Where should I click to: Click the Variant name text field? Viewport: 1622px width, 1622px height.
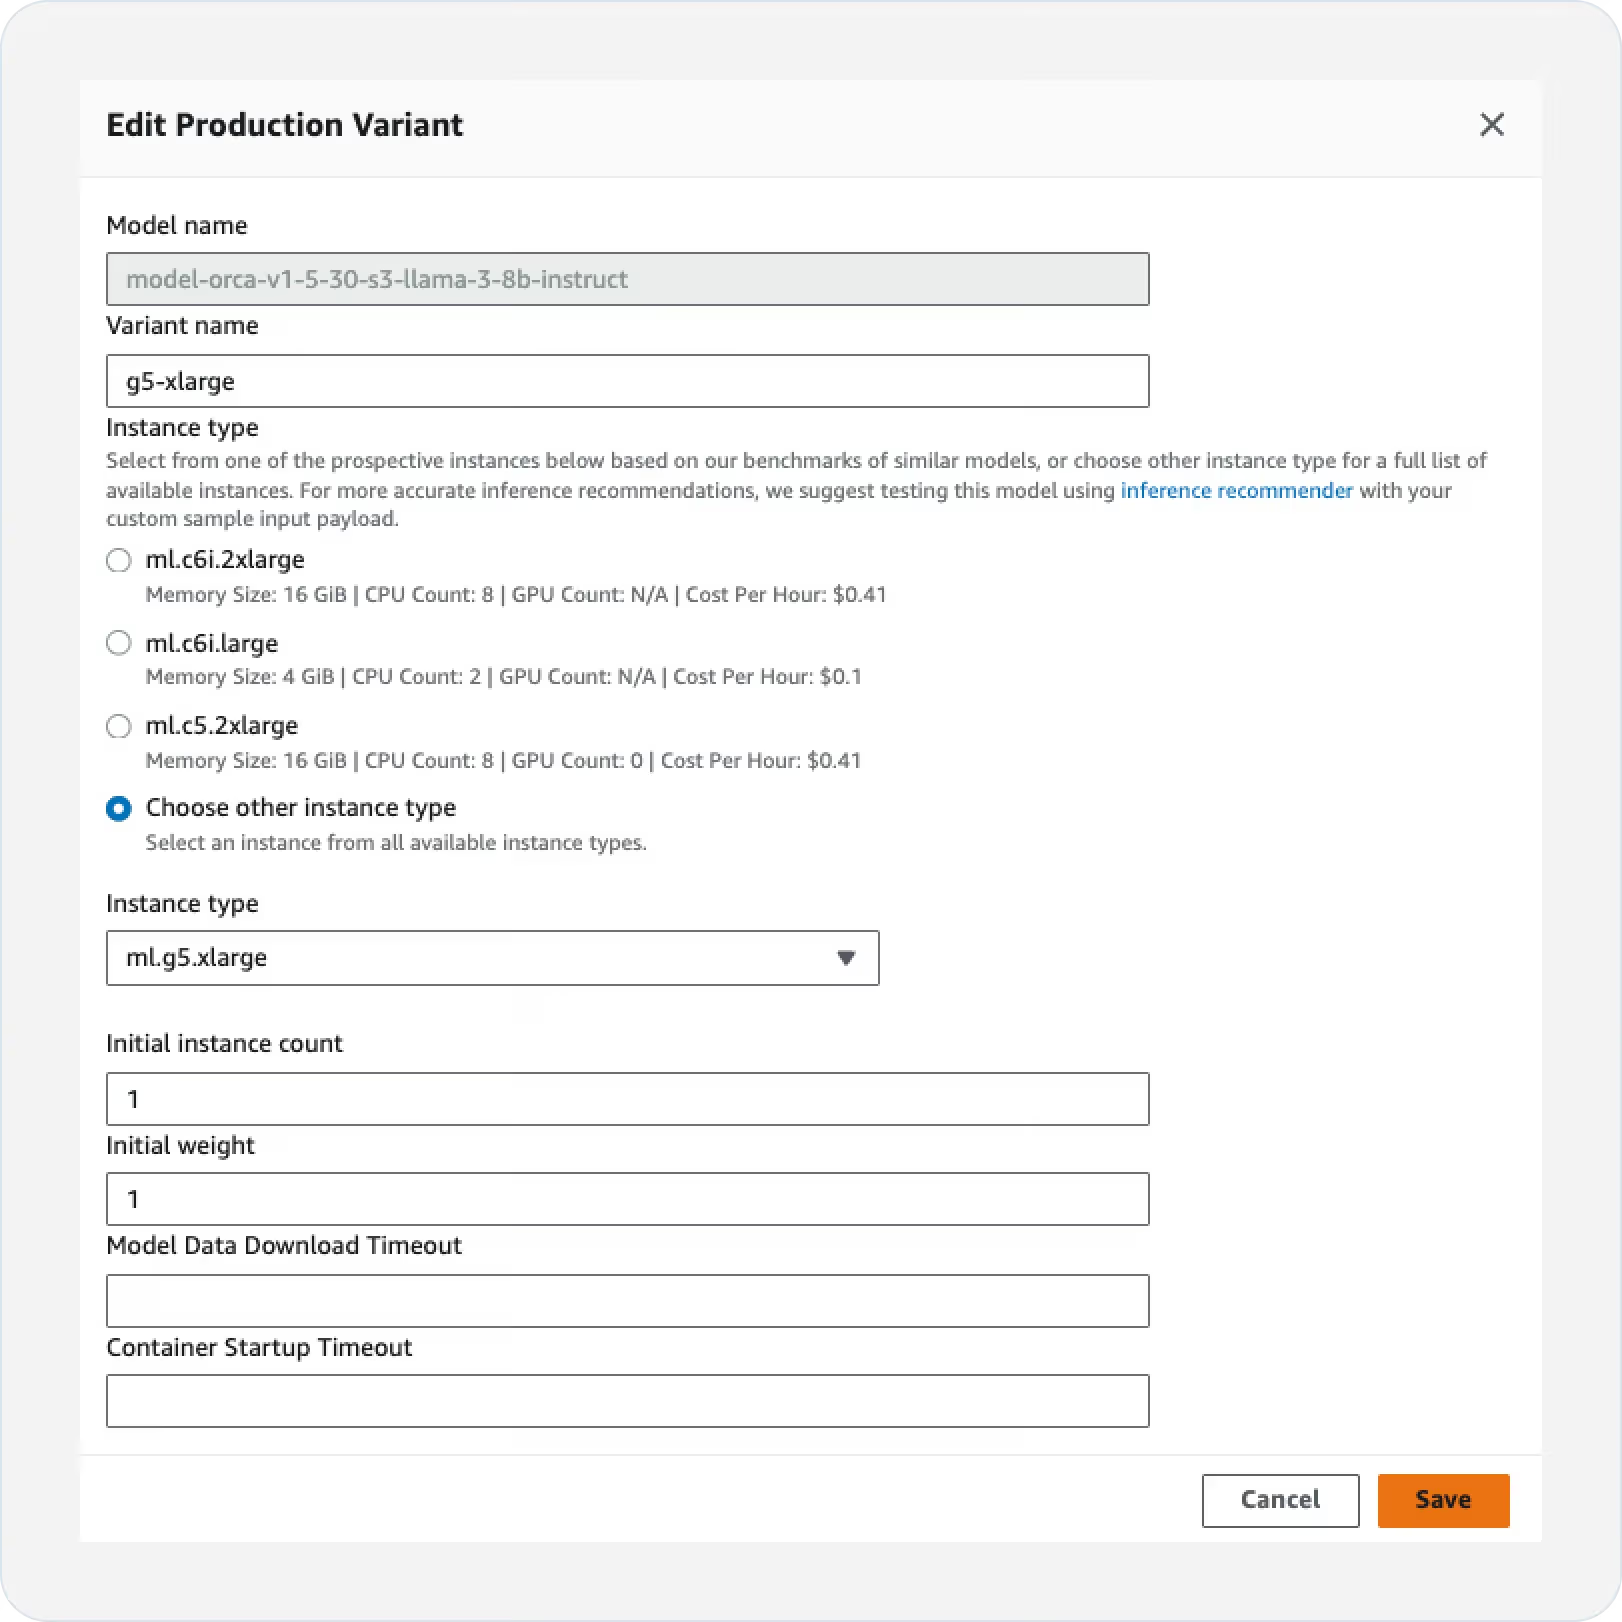tap(627, 381)
